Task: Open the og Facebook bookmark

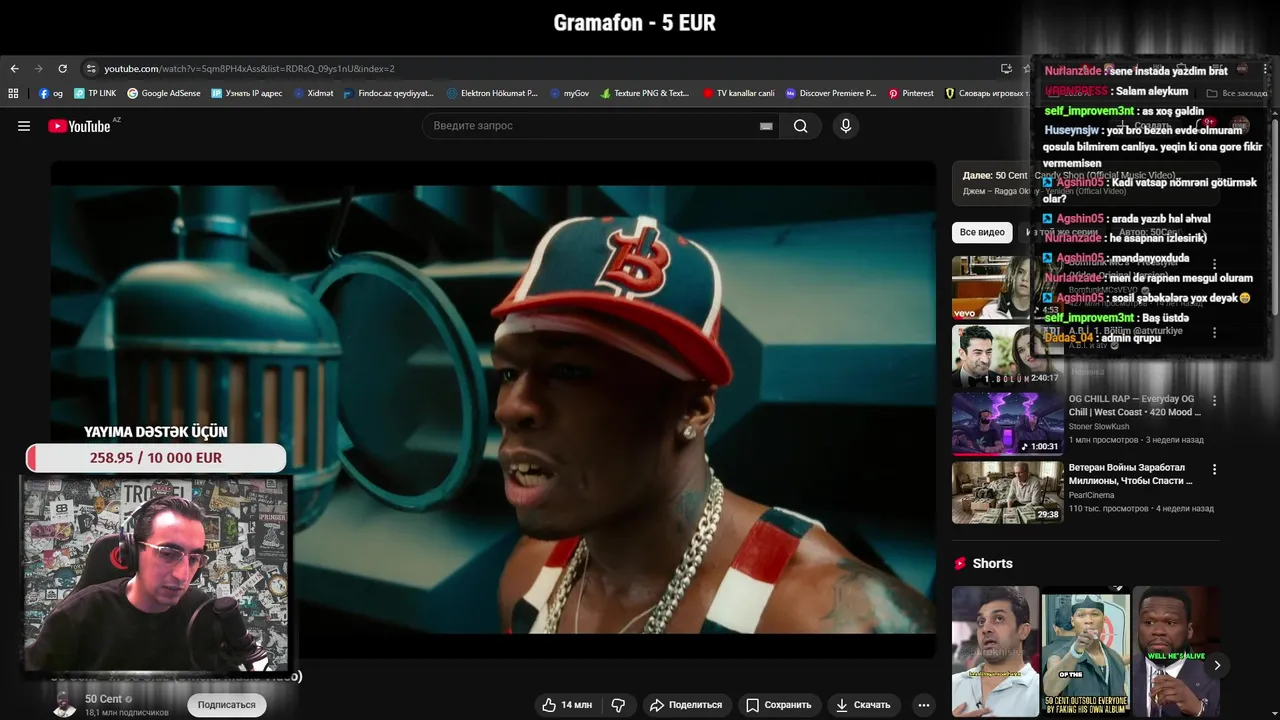Action: (x=51, y=93)
